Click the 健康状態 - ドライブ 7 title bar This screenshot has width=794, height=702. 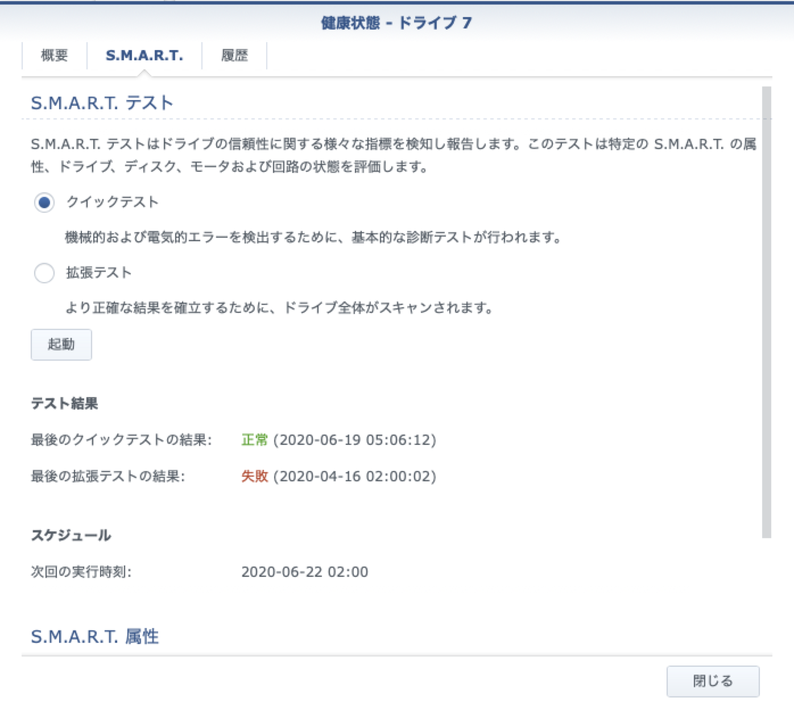pyautogui.click(x=397, y=23)
